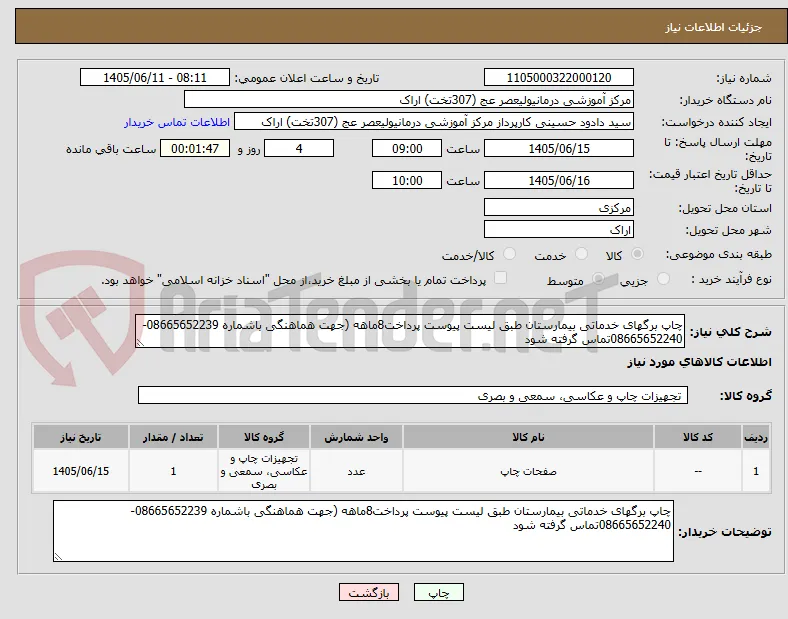
Task: Click the تاریخ نیاز column header
Action: pos(81,437)
